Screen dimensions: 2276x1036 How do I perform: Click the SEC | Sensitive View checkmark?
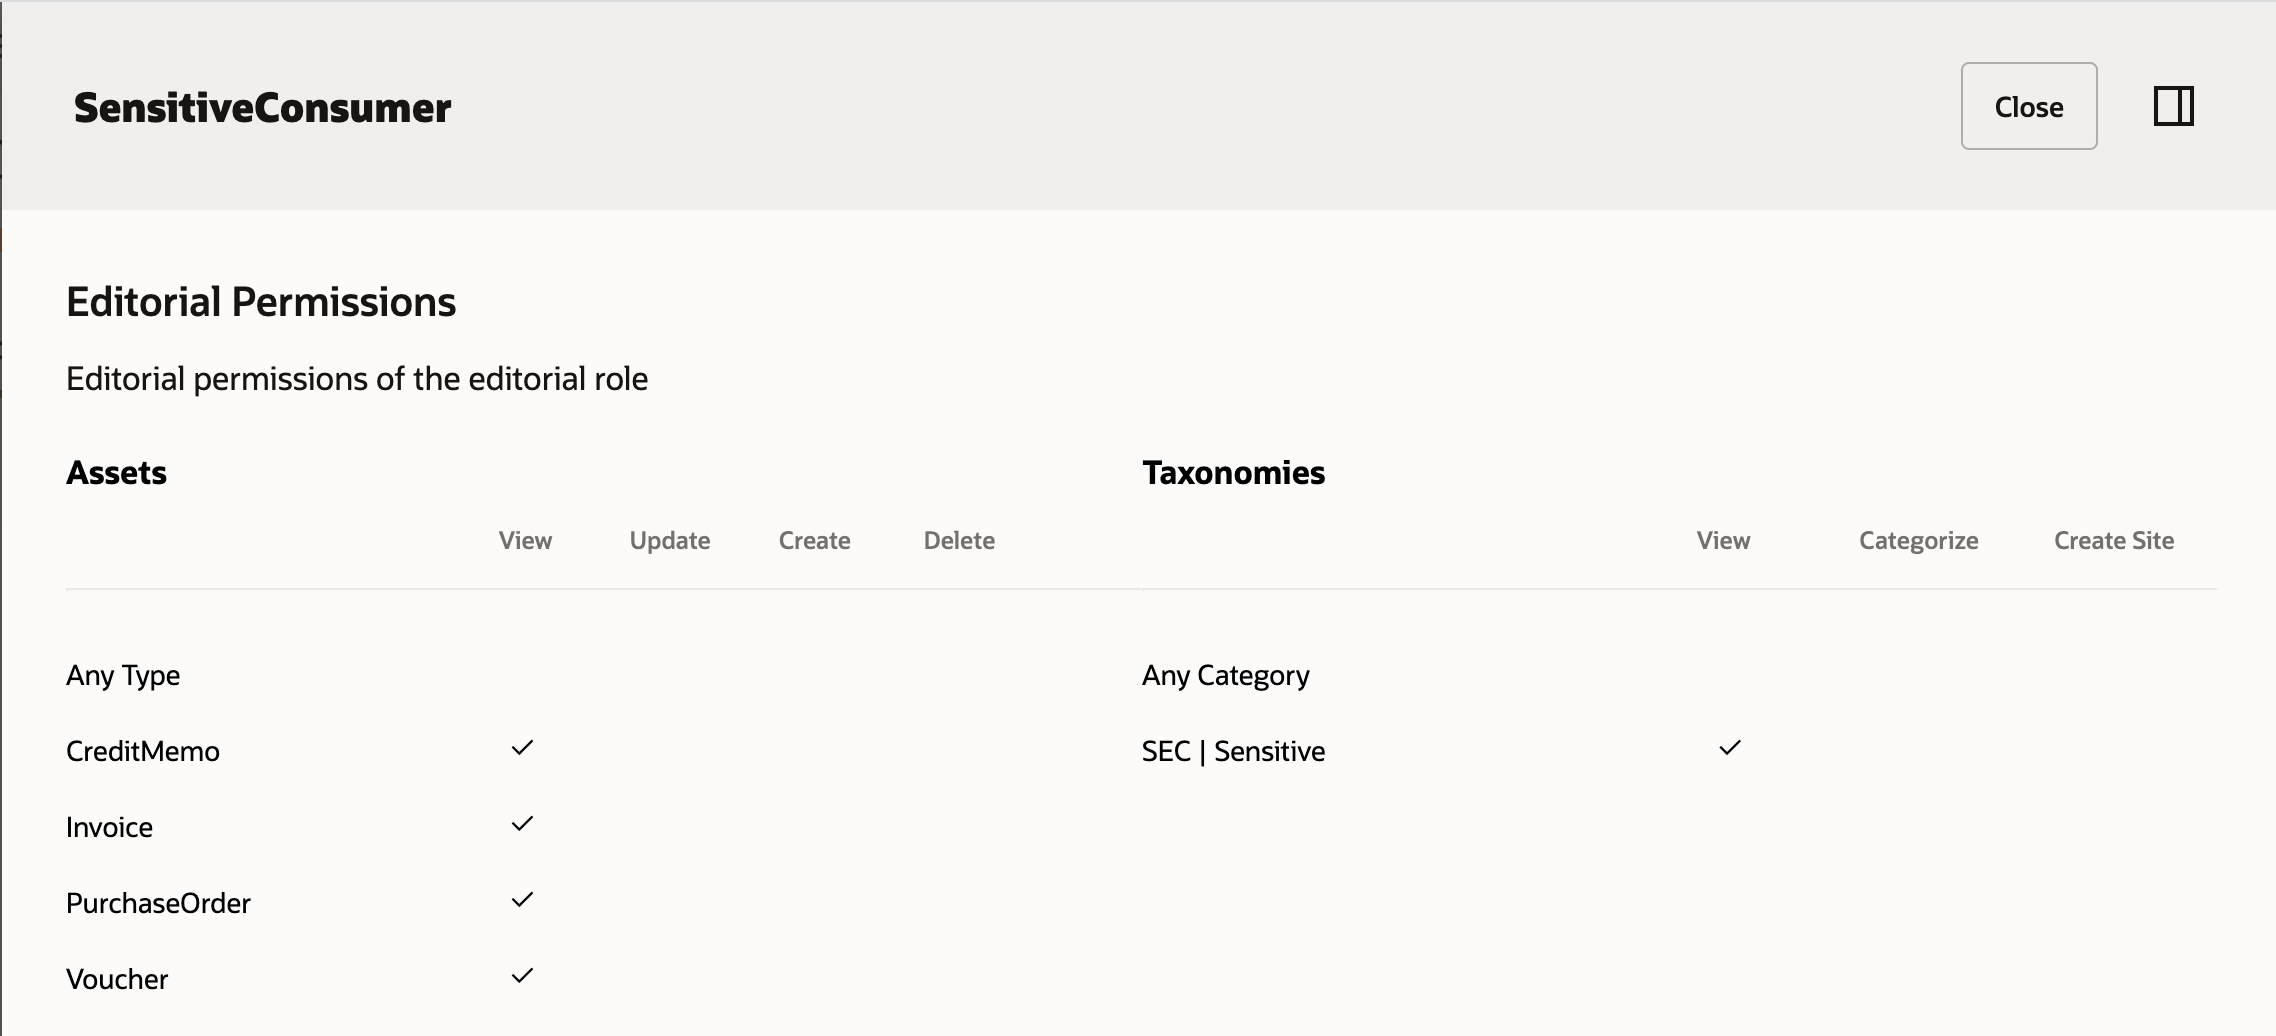click(1730, 748)
